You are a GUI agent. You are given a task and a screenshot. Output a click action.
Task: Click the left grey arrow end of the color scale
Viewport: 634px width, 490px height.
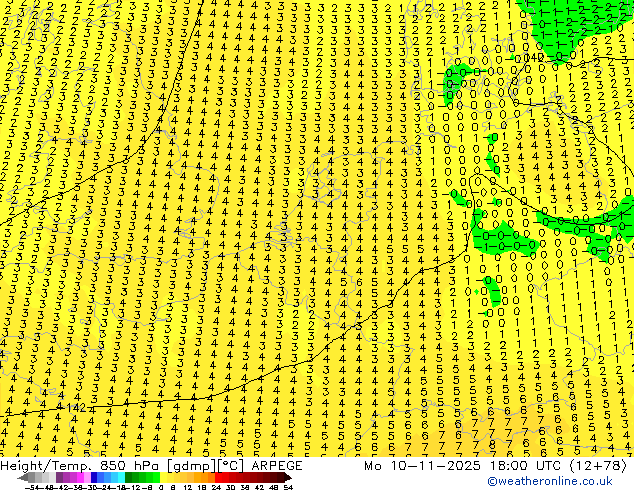tap(23, 478)
